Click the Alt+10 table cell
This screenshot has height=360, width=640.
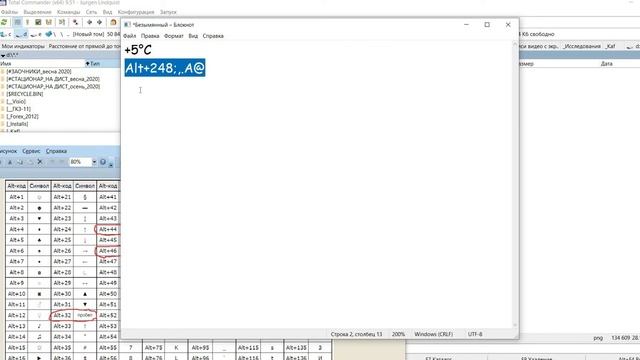coord(17,294)
